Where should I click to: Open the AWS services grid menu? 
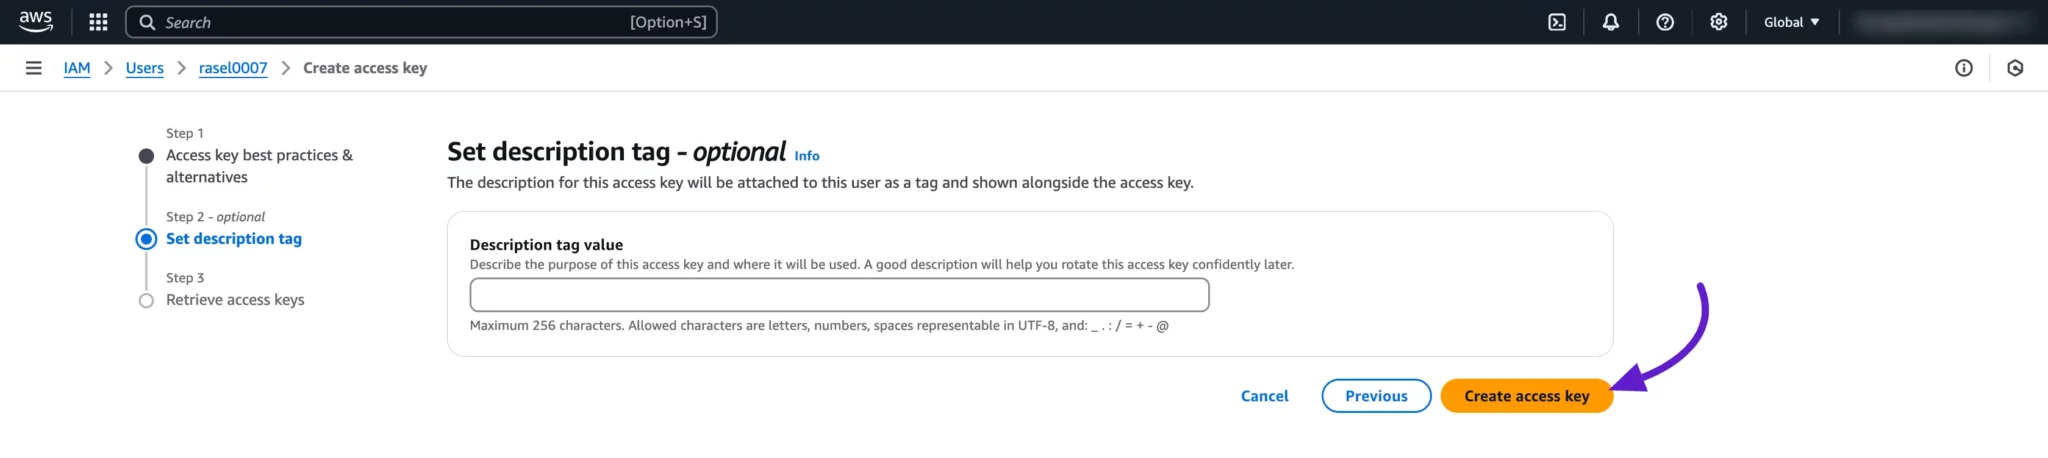coord(98,22)
